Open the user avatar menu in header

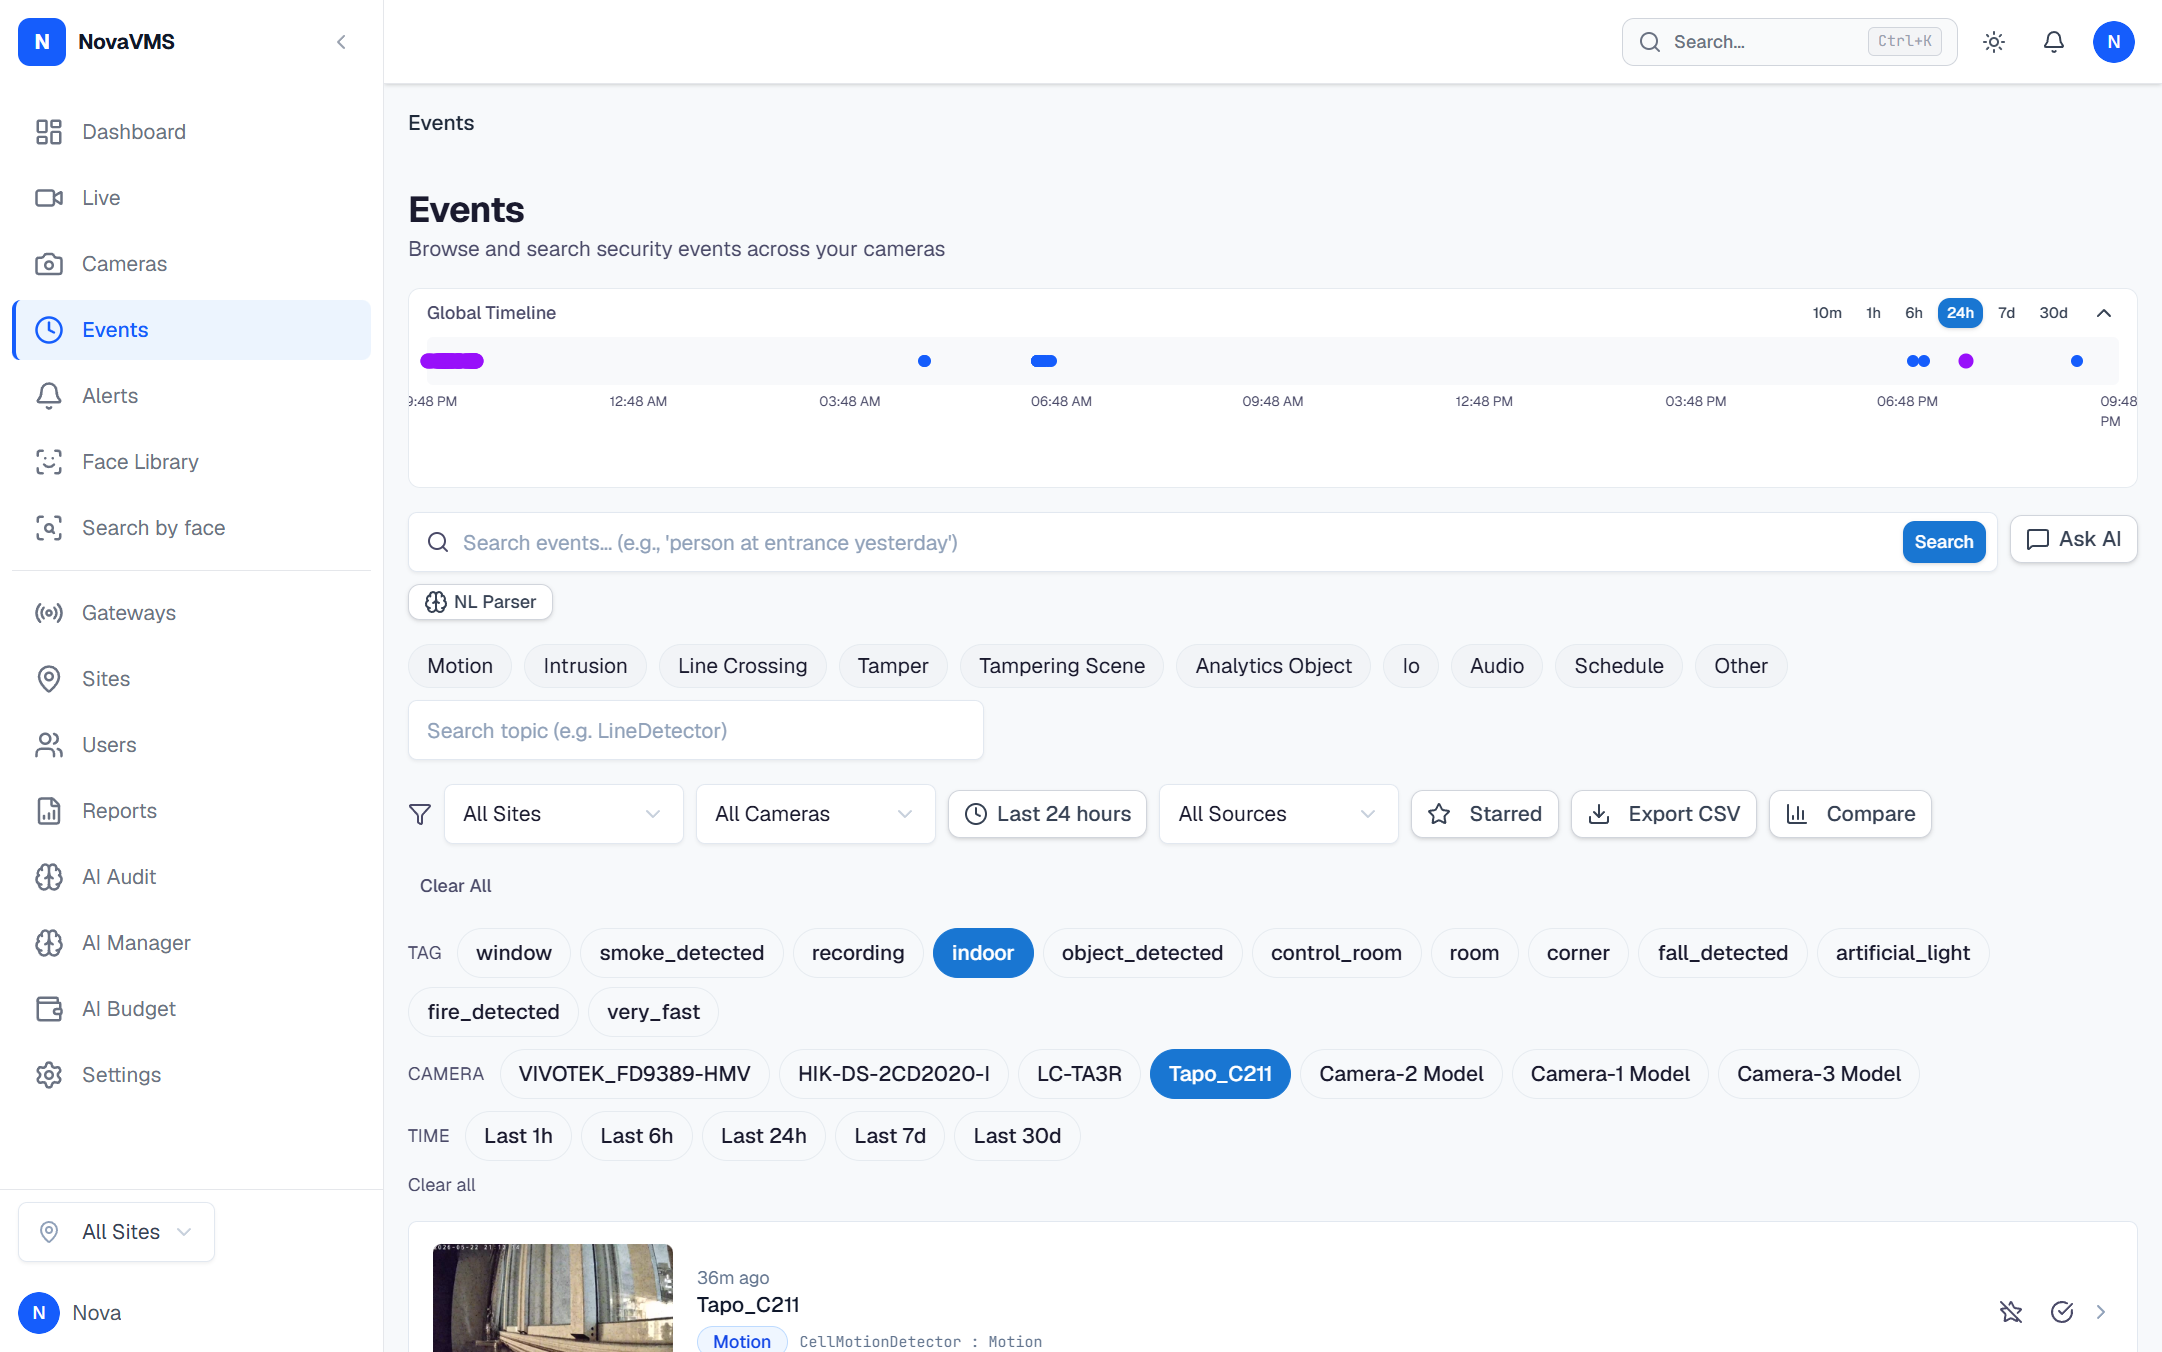(2113, 42)
